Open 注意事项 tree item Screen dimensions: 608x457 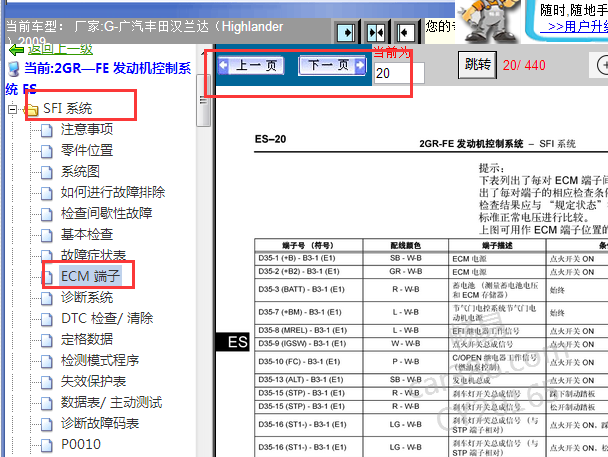[87, 129]
